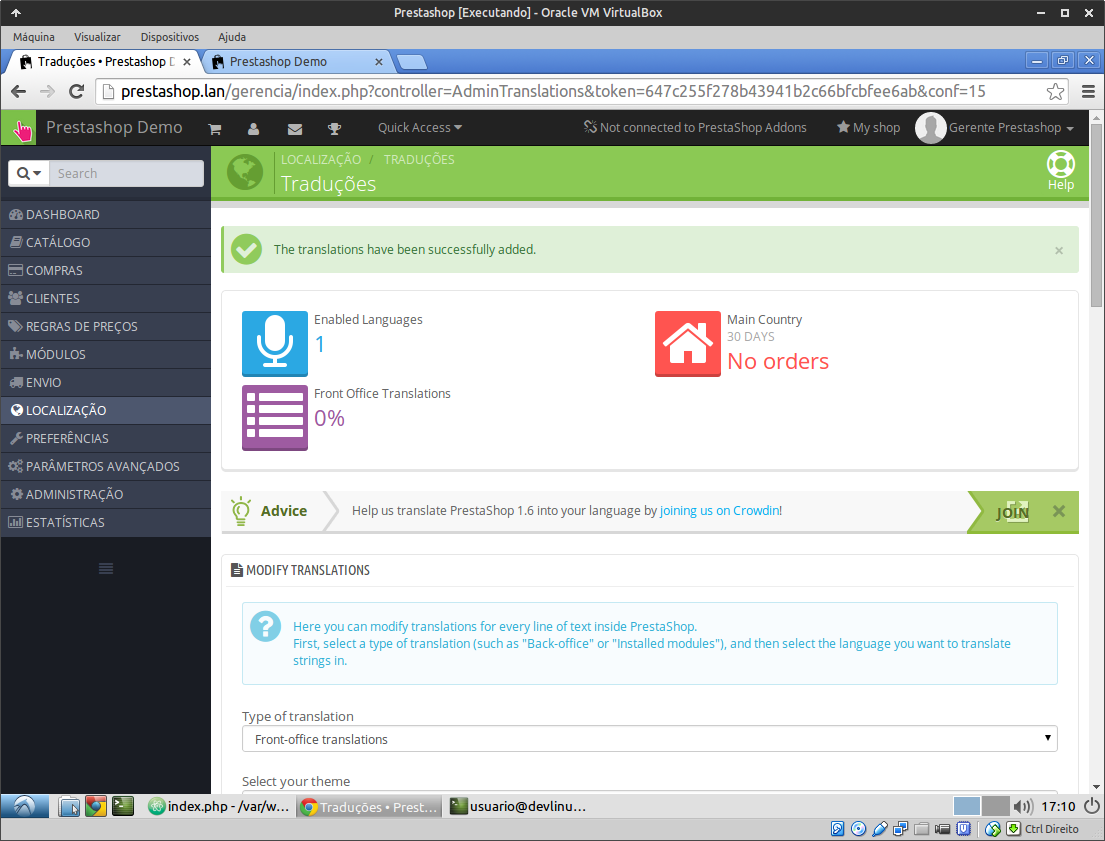Open the messages envelope icon
The image size is (1105, 841).
[295, 129]
